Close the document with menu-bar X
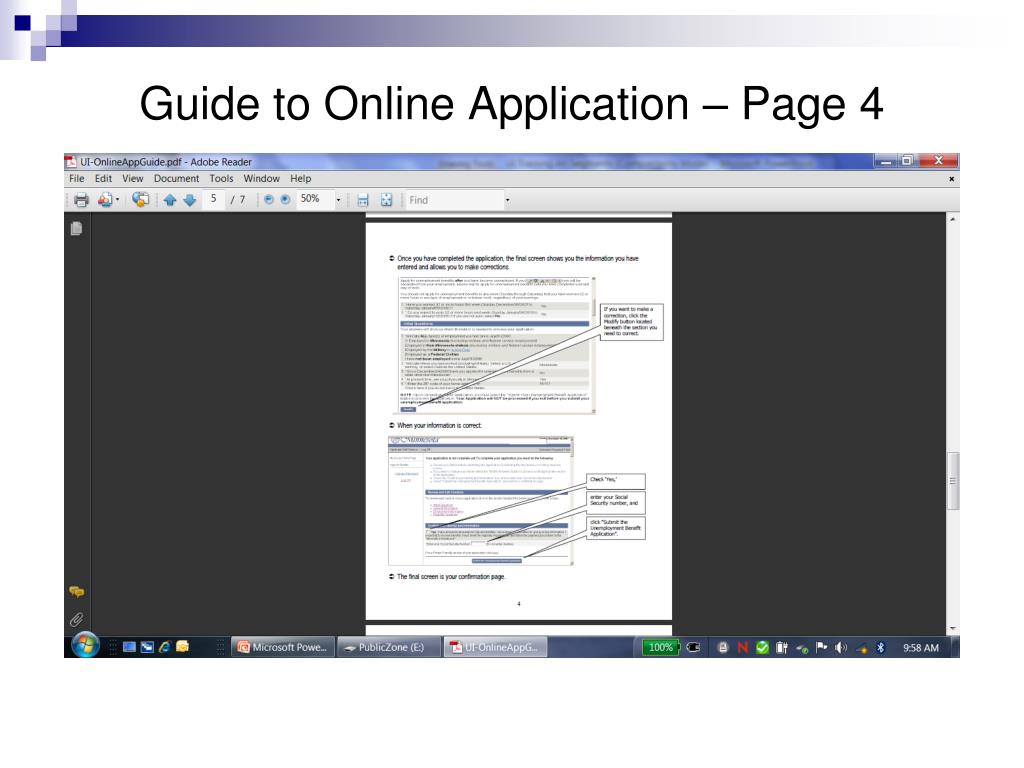 click(952, 179)
